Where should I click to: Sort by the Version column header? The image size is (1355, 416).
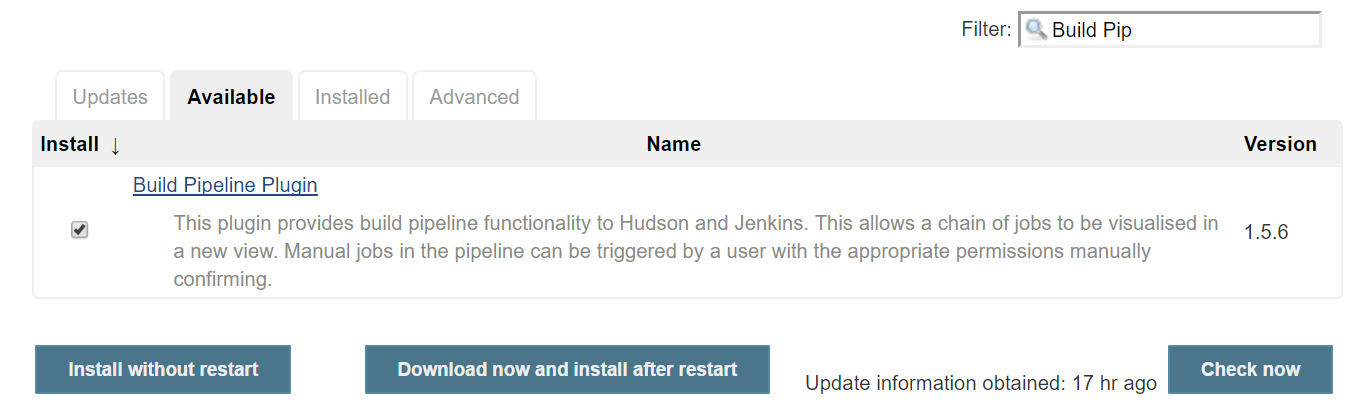point(1280,144)
